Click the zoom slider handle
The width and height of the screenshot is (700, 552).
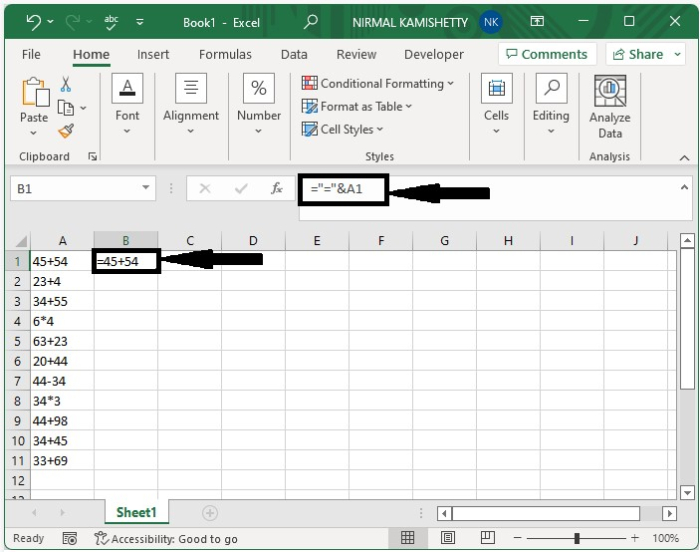click(576, 538)
